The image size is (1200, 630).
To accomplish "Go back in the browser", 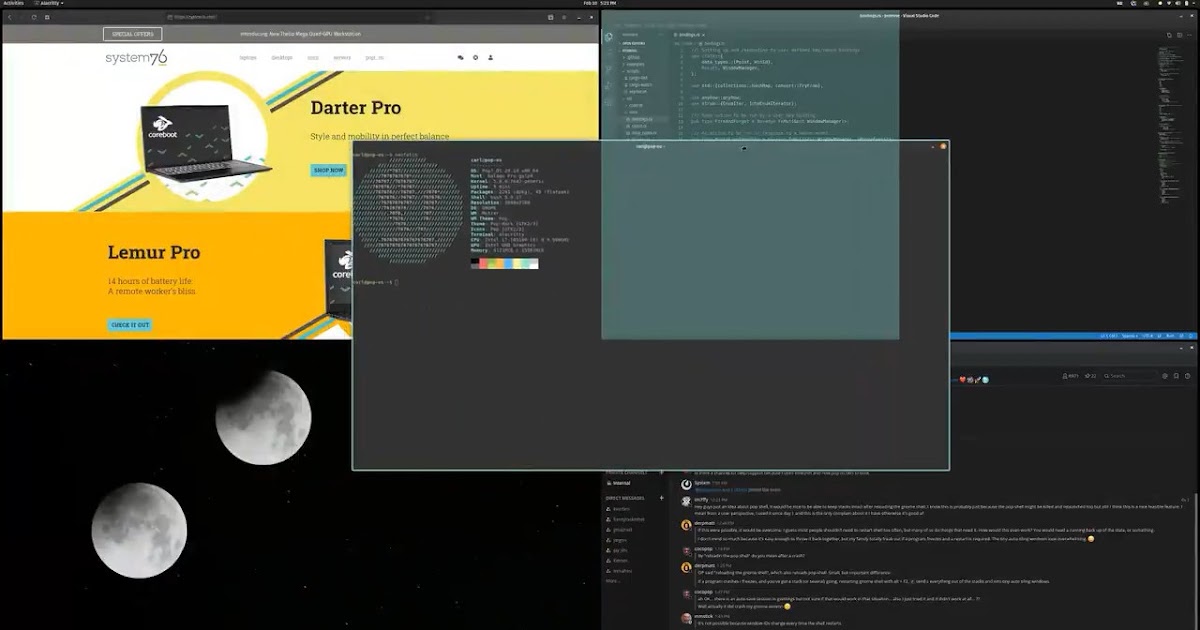I will click(x=8, y=17).
